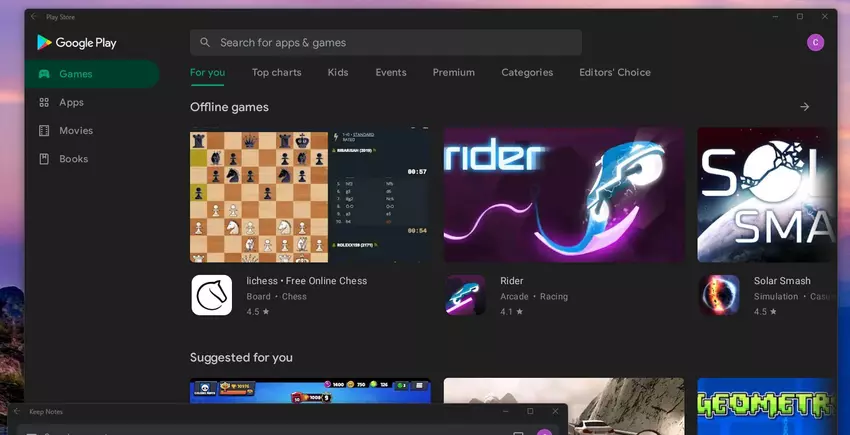This screenshot has width=850, height=435.
Task: Open the Events tab
Action: 391,73
